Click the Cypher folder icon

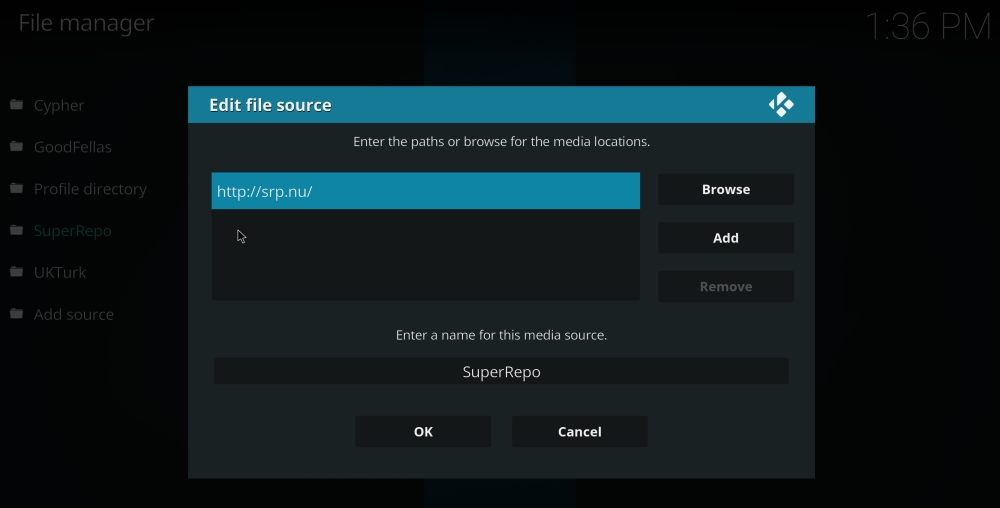pyautogui.click(x=17, y=105)
